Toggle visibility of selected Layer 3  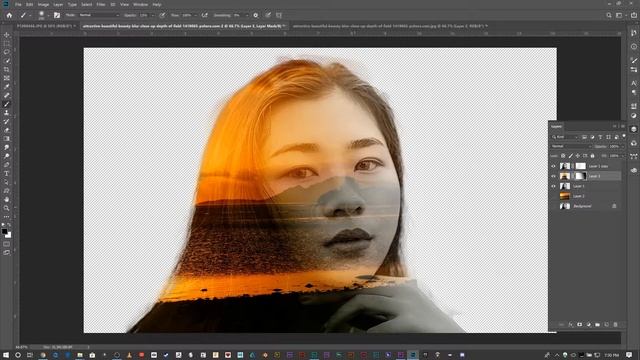click(553, 176)
